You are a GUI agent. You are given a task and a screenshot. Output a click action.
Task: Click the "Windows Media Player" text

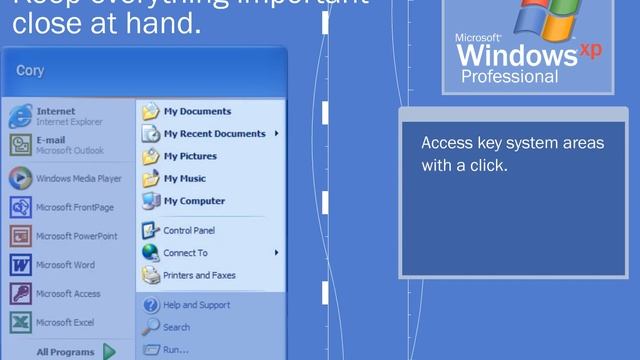pos(79,178)
